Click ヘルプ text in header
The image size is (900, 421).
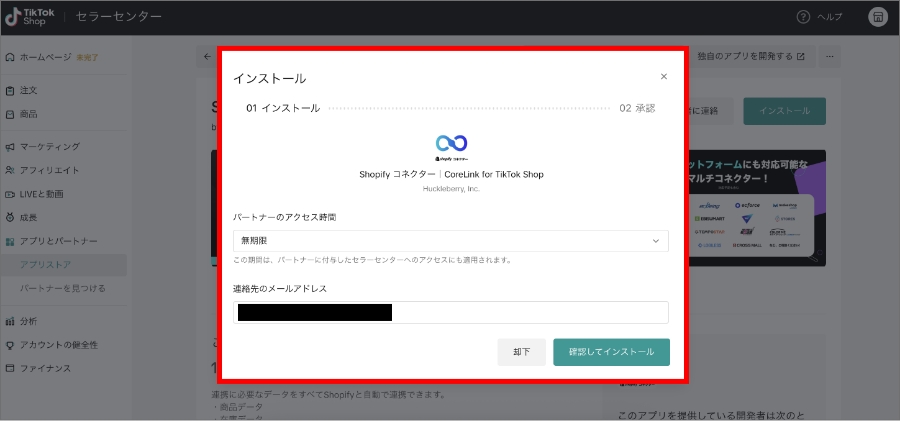click(x=829, y=17)
